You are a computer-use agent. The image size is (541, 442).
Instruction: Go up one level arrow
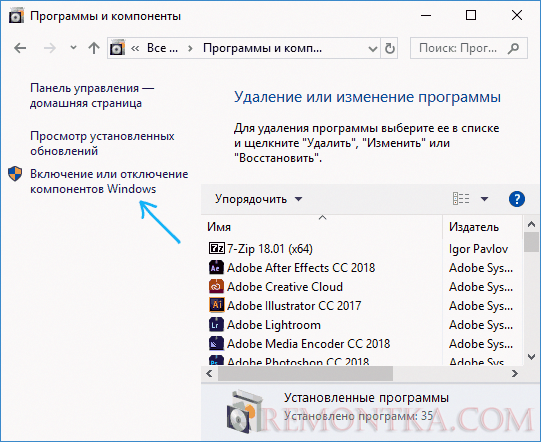click(x=94, y=48)
